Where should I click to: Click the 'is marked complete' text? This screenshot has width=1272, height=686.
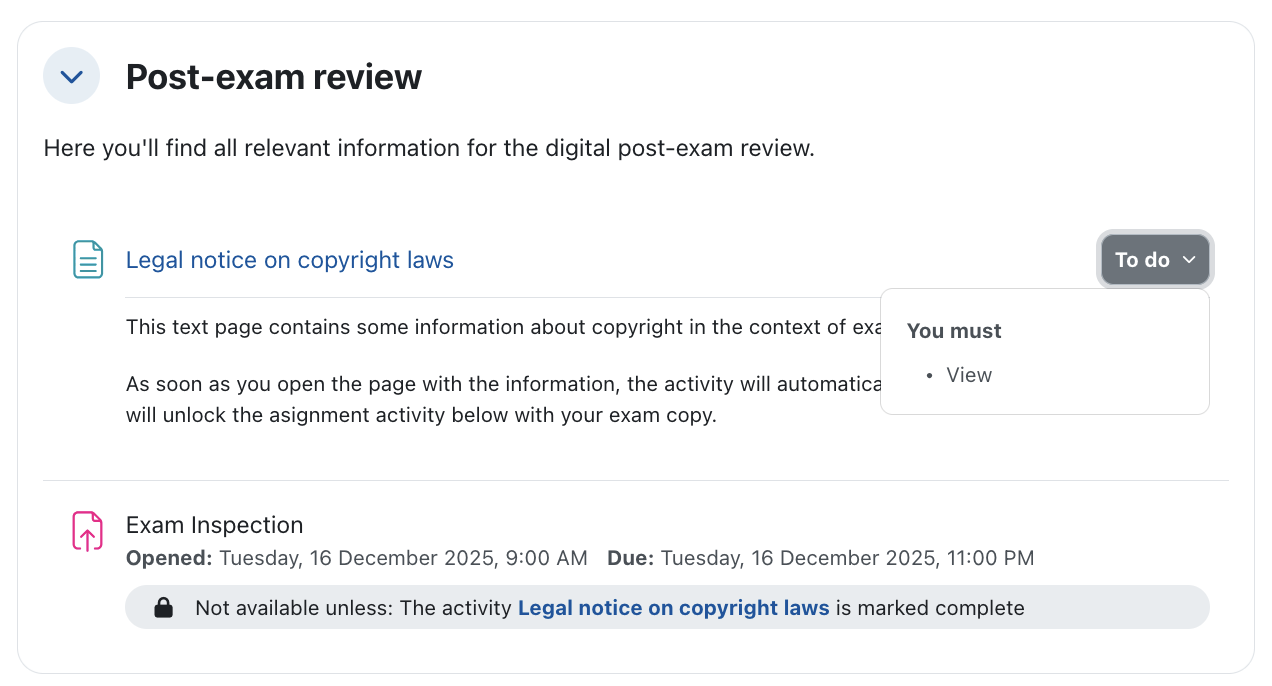(930, 608)
